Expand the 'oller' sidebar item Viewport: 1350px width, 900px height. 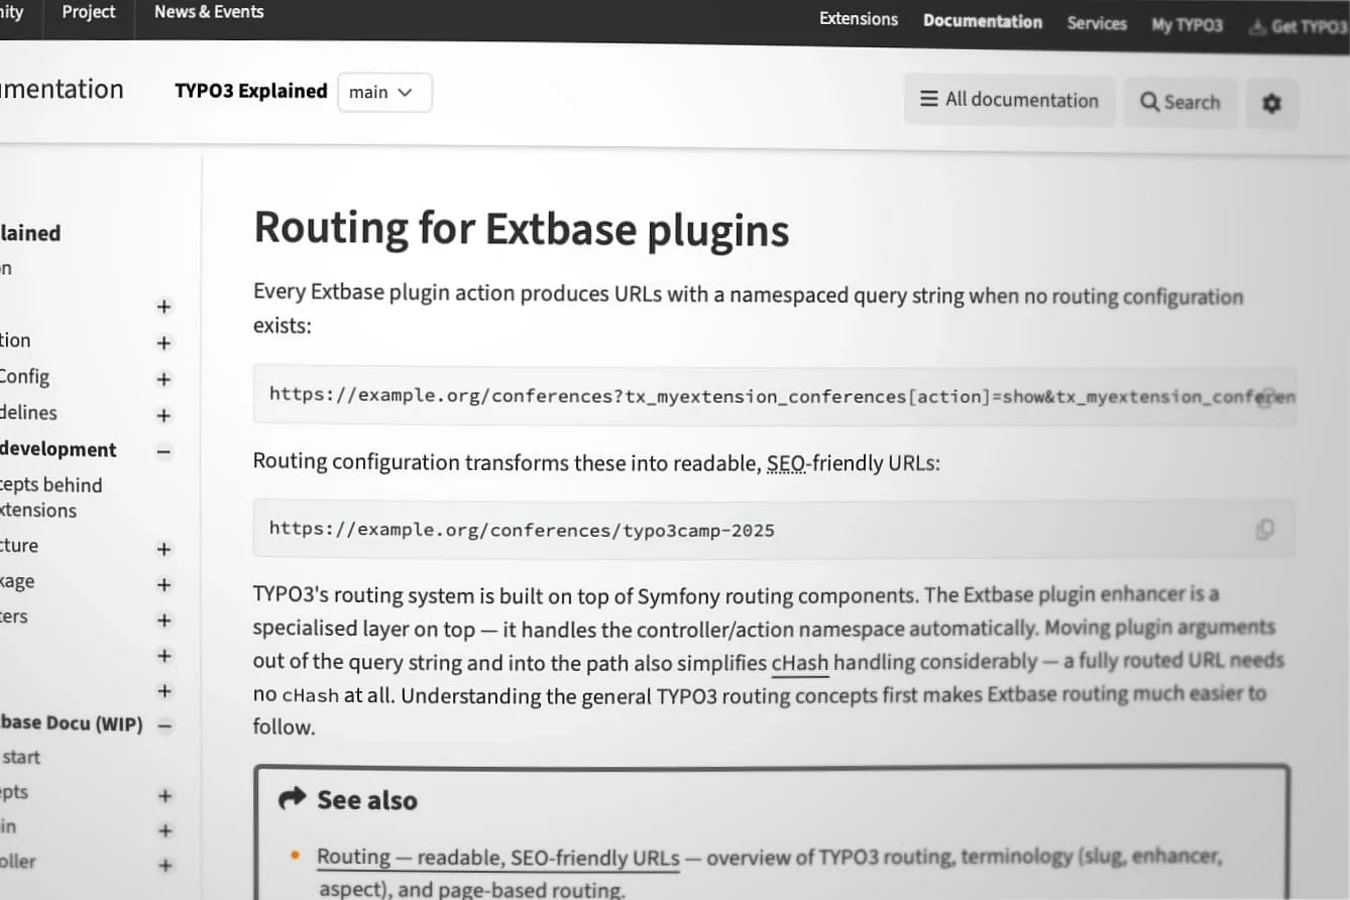165,865
